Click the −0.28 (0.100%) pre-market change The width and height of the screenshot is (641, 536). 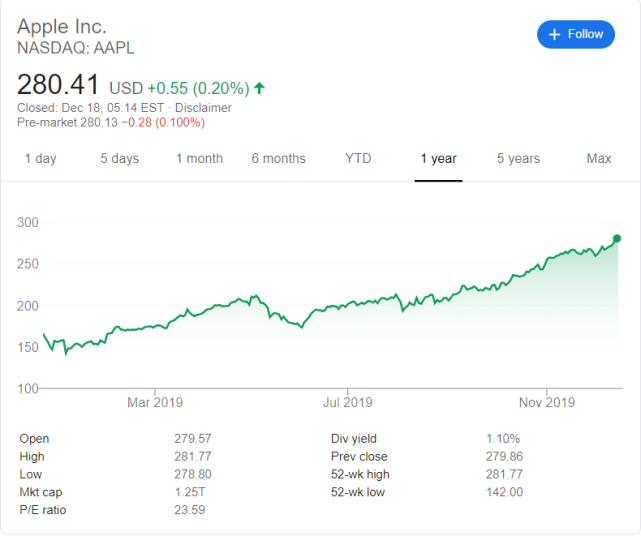pos(163,122)
